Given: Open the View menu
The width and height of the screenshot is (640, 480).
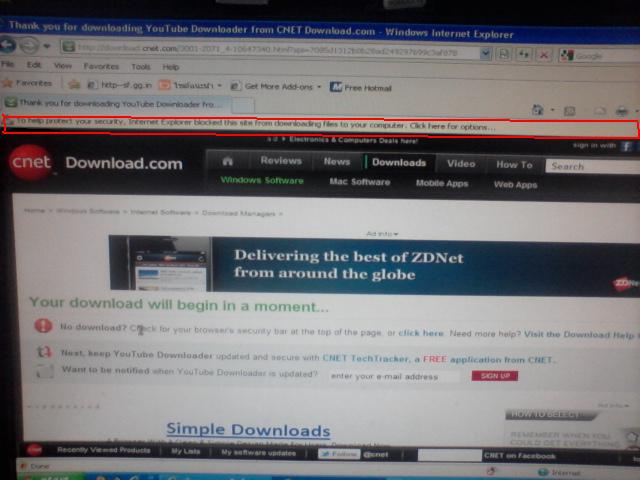Looking at the screenshot, I should tap(62, 66).
